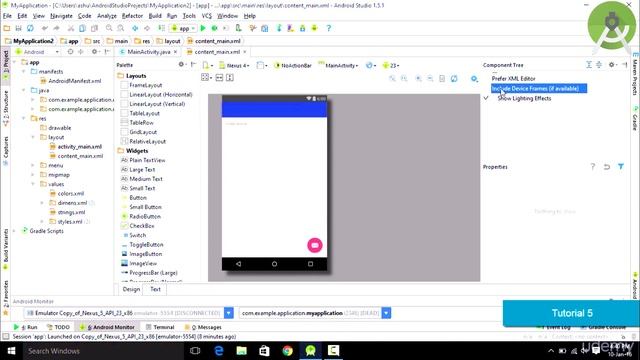Click the Windows search box
The image size is (640, 360).
coord(103,351)
